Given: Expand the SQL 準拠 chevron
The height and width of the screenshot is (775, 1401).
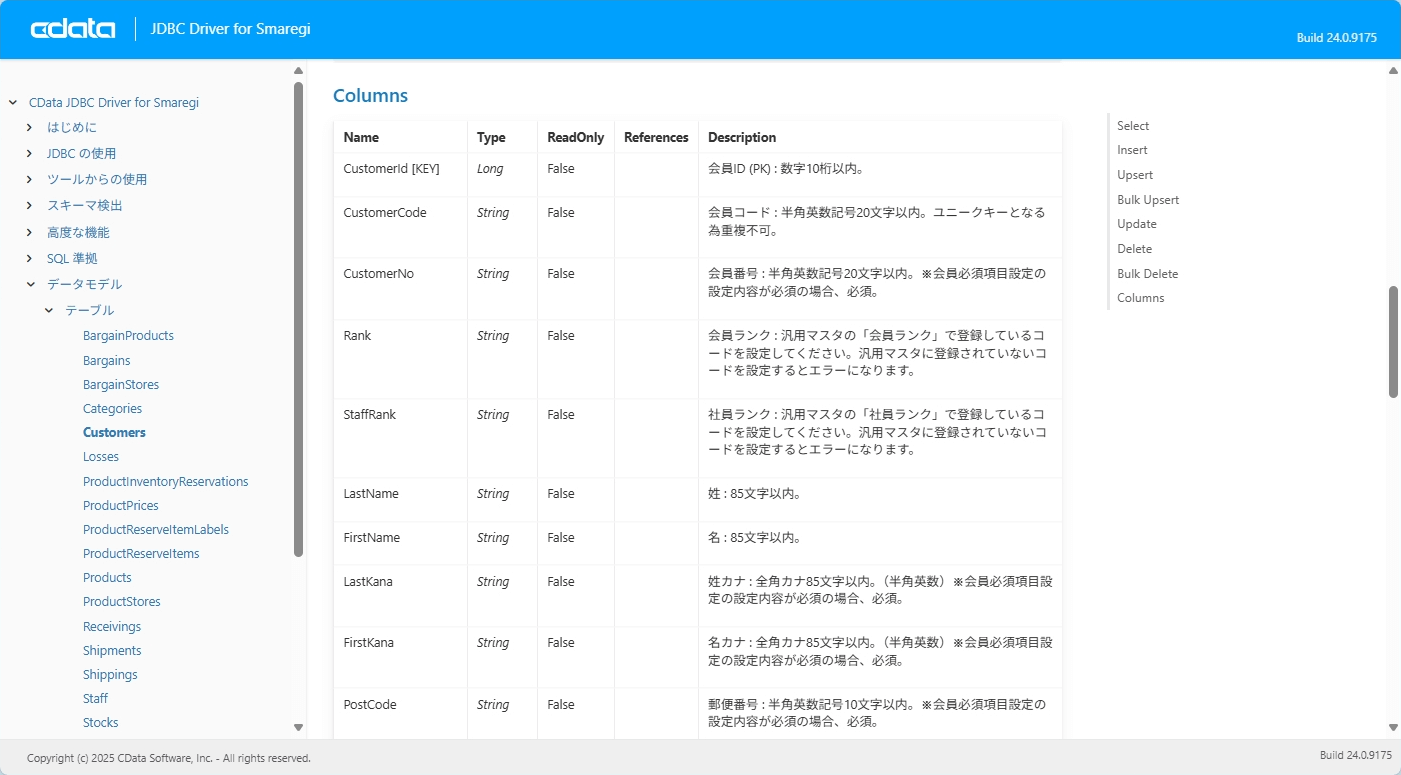Looking at the screenshot, I should click(30, 258).
